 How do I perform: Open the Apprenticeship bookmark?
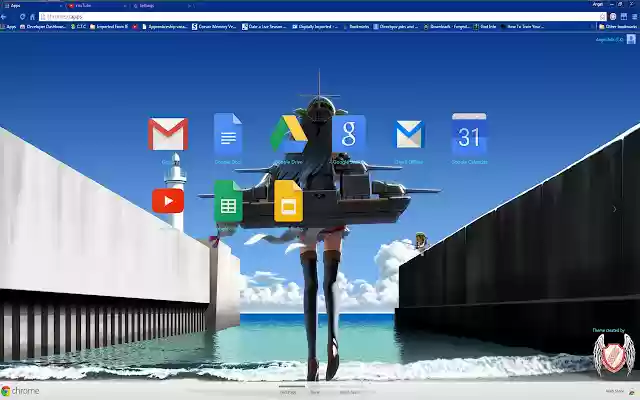coord(164,27)
